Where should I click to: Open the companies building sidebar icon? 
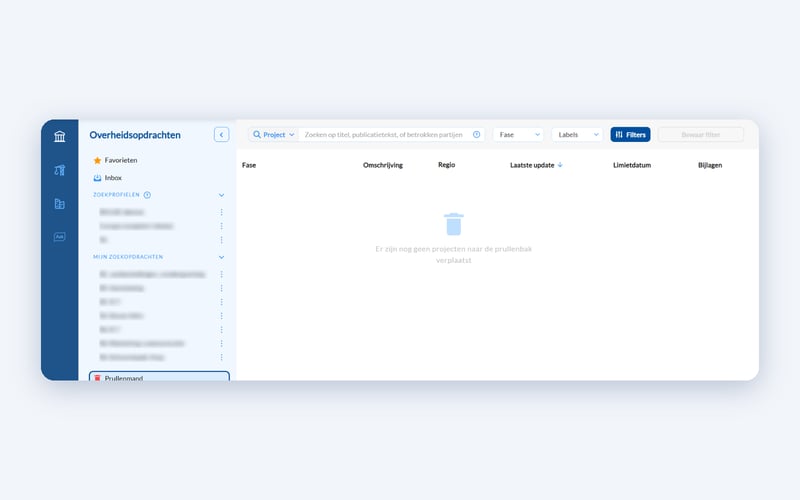60,204
